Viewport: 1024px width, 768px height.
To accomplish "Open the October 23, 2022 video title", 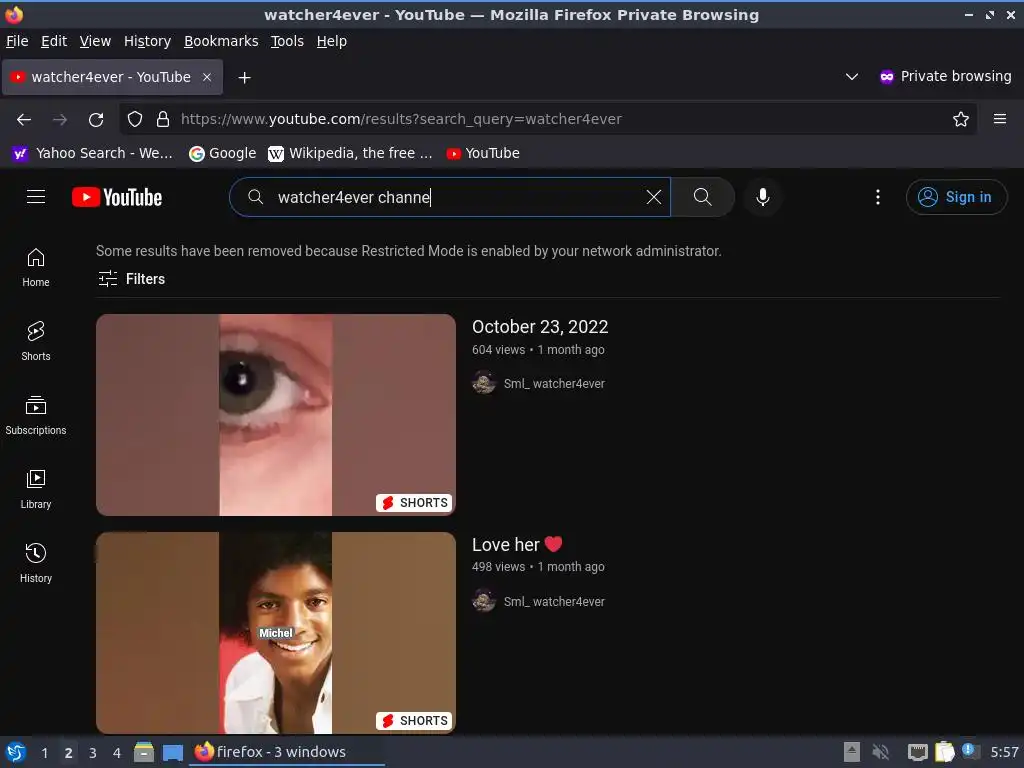I will point(540,327).
